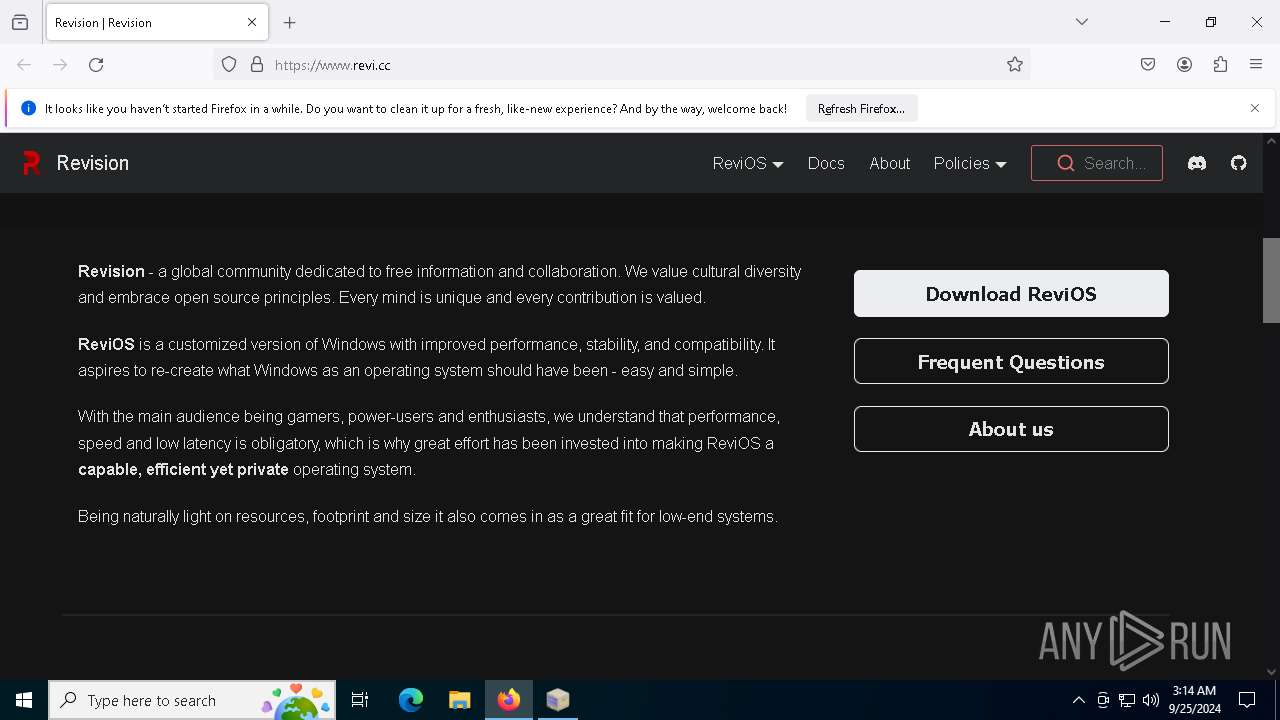The image size is (1280, 720).
Task: Focus the site Search field
Action: [x=1097, y=163]
